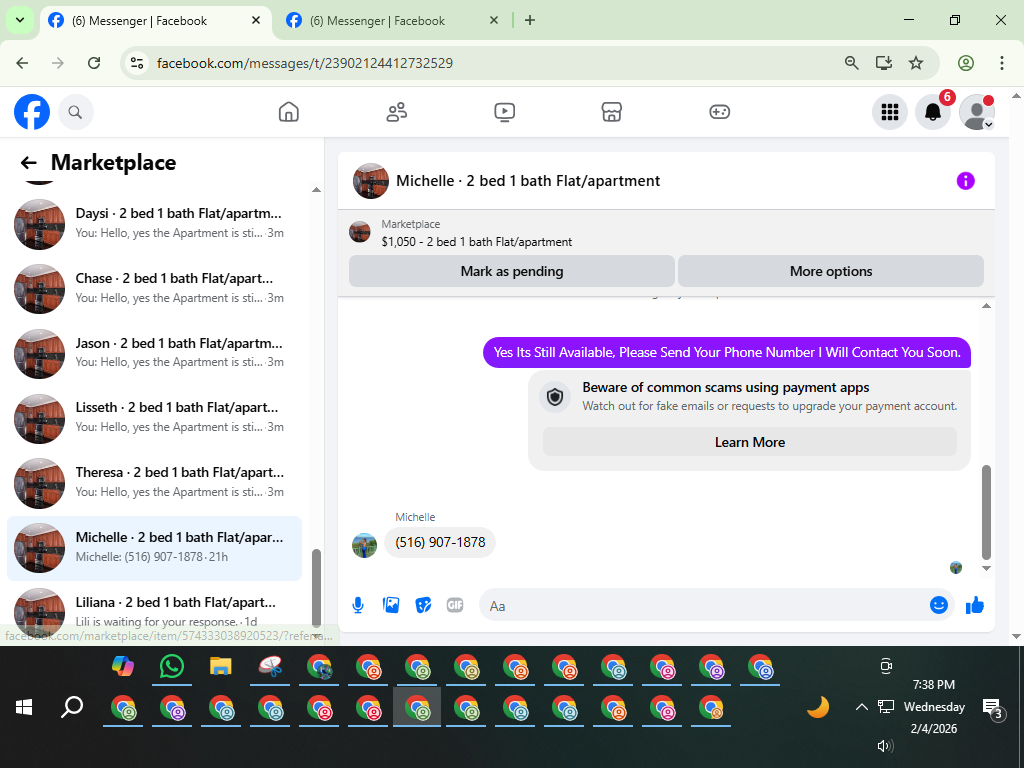
Task: Open the Facebook home logo
Action: 32,112
